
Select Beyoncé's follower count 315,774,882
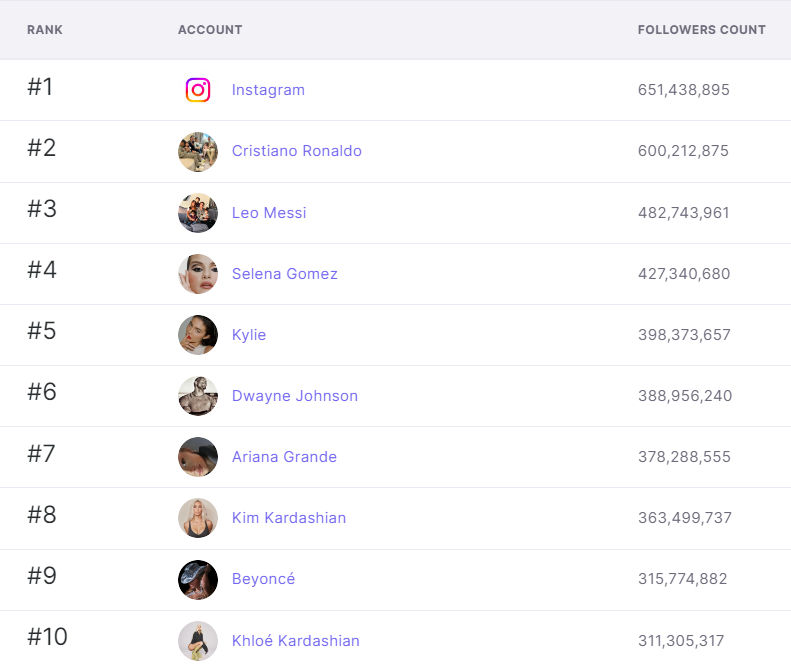point(683,579)
